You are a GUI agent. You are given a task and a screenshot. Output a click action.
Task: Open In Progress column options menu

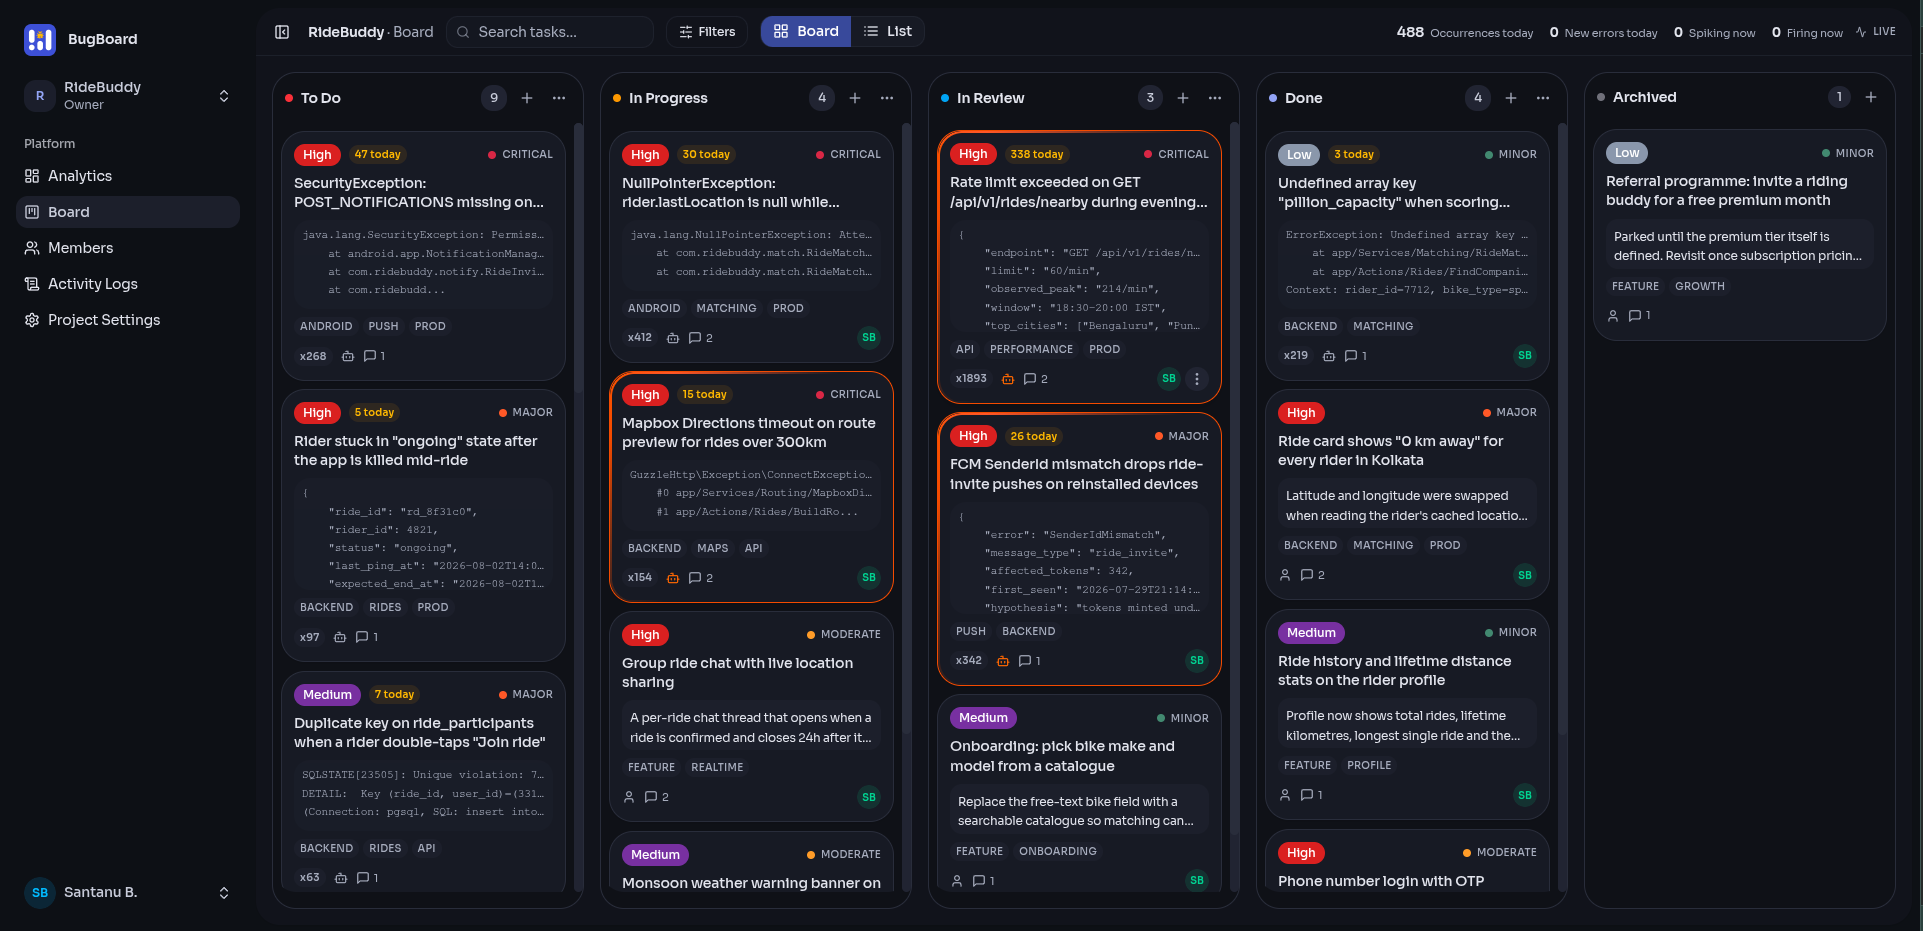click(x=887, y=98)
